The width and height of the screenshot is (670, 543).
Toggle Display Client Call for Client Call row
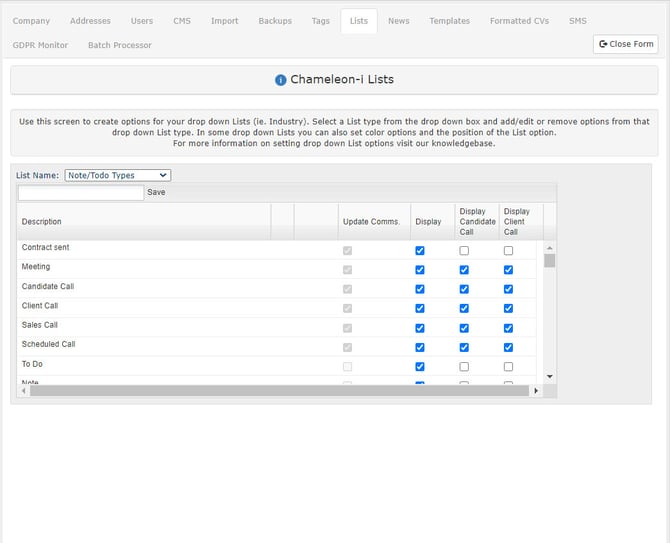tap(508, 308)
